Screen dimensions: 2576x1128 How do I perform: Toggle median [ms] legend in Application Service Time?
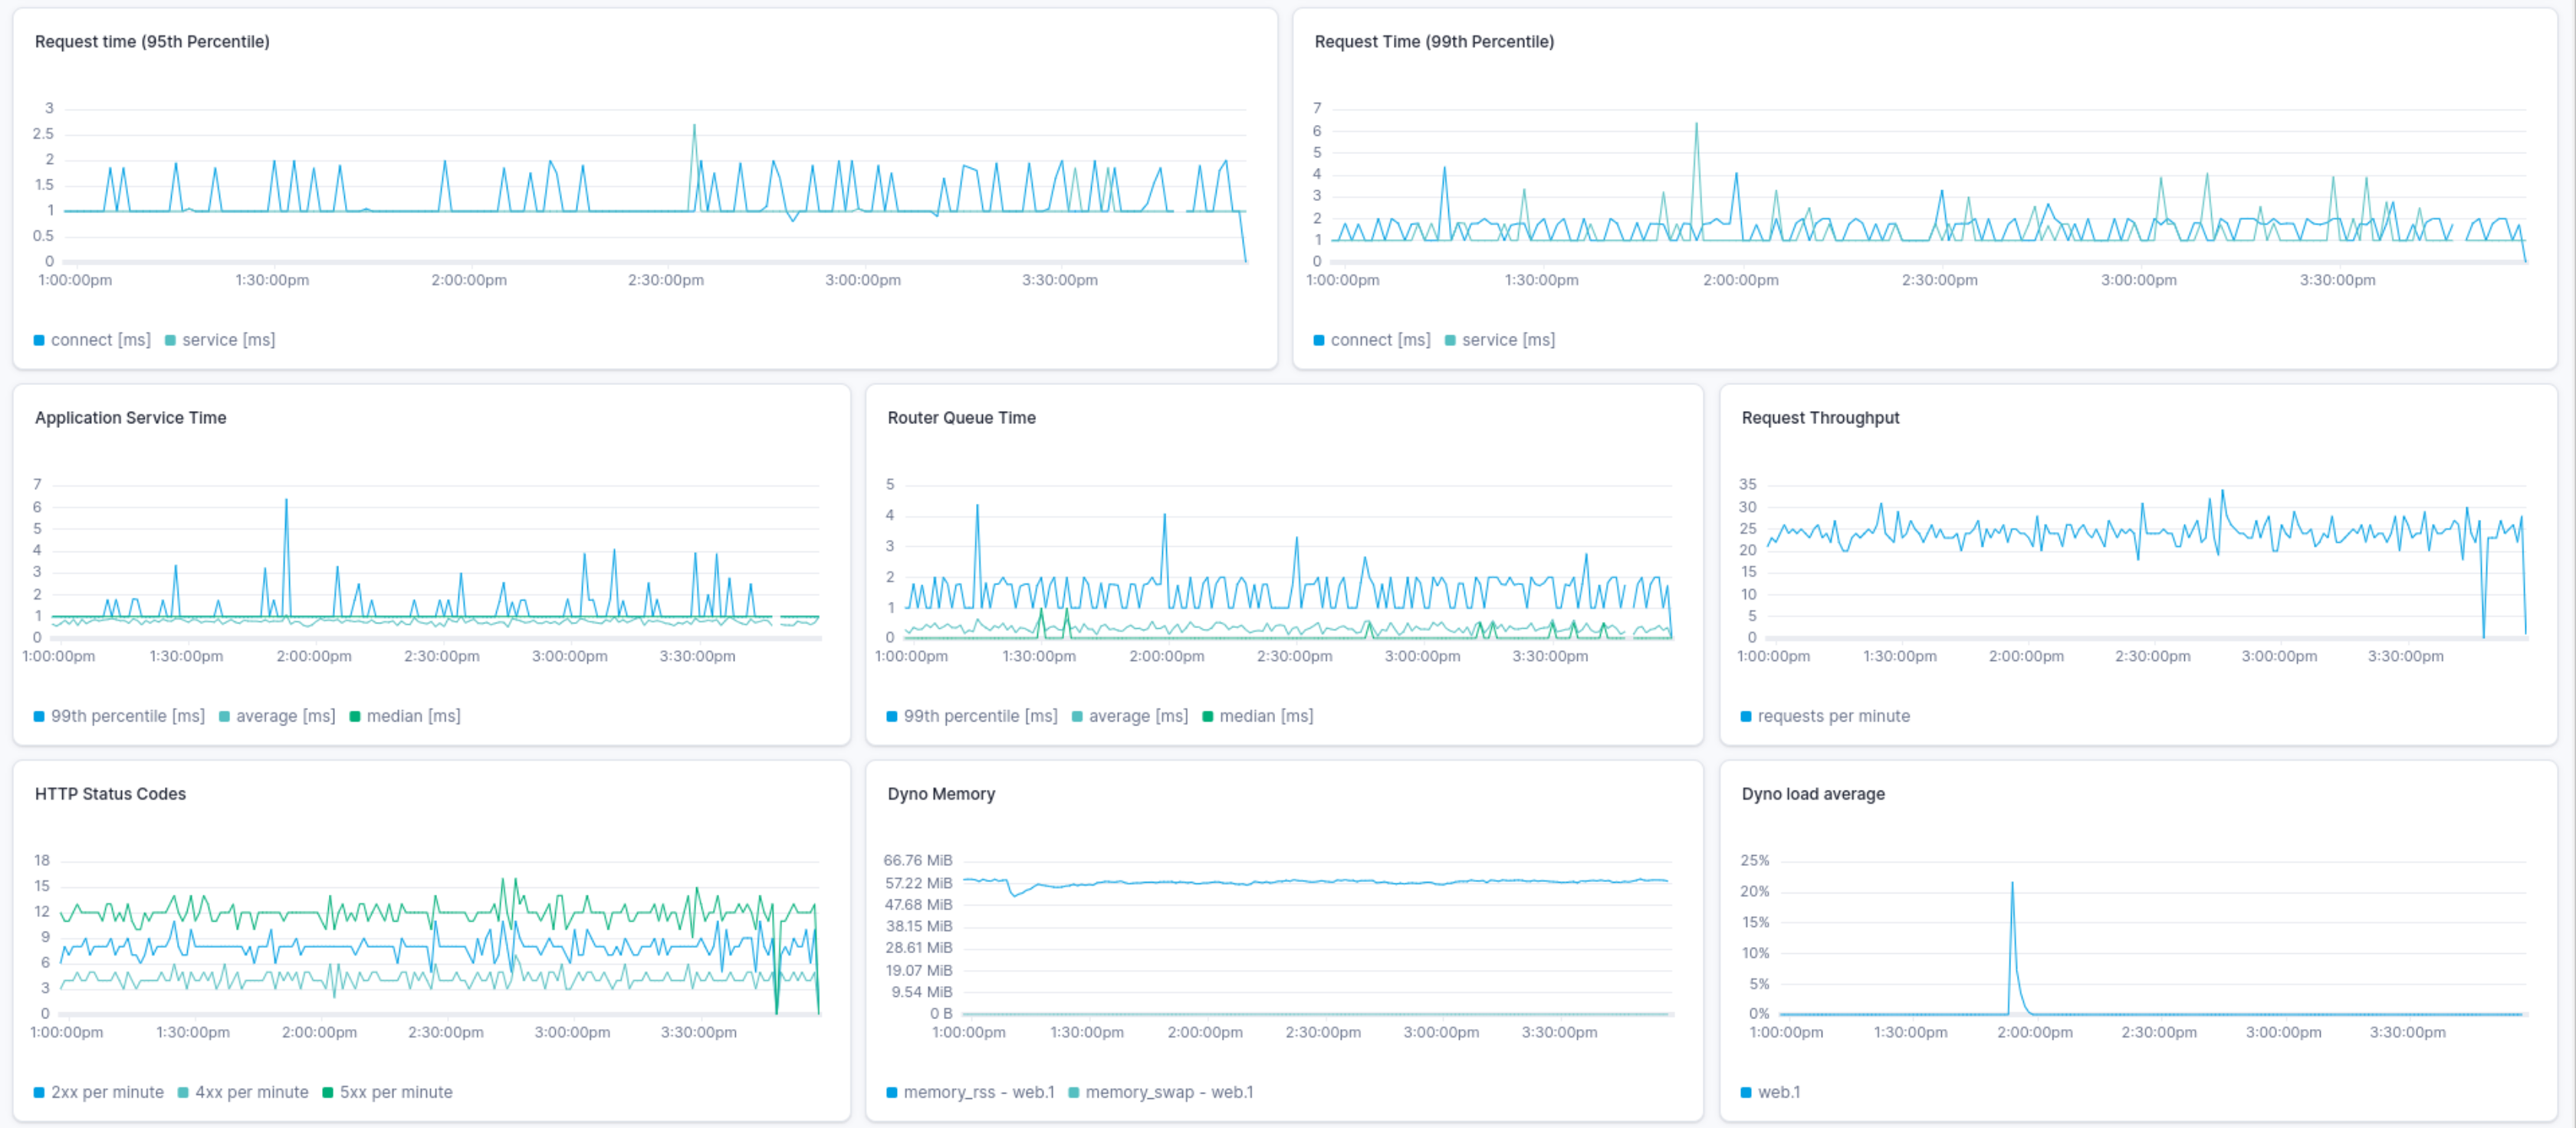tap(405, 716)
